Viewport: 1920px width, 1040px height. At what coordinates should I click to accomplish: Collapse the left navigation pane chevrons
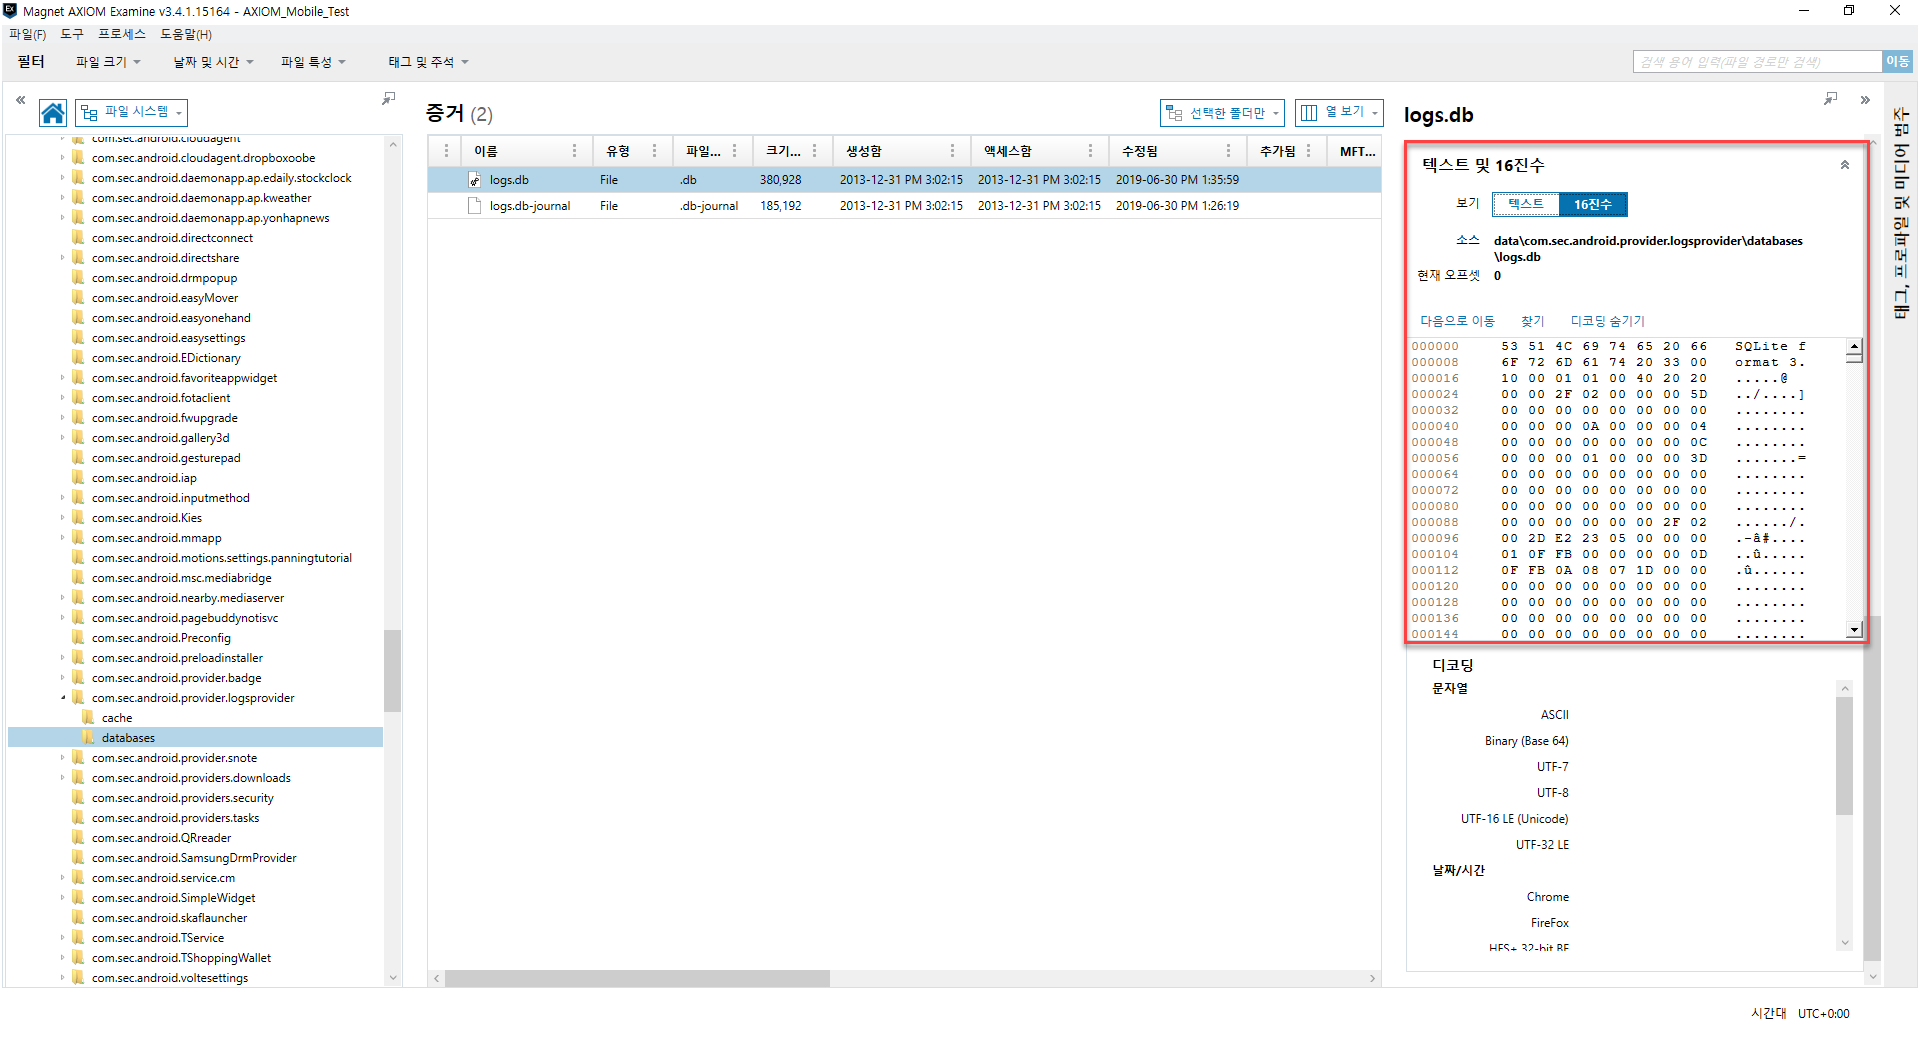[20, 99]
